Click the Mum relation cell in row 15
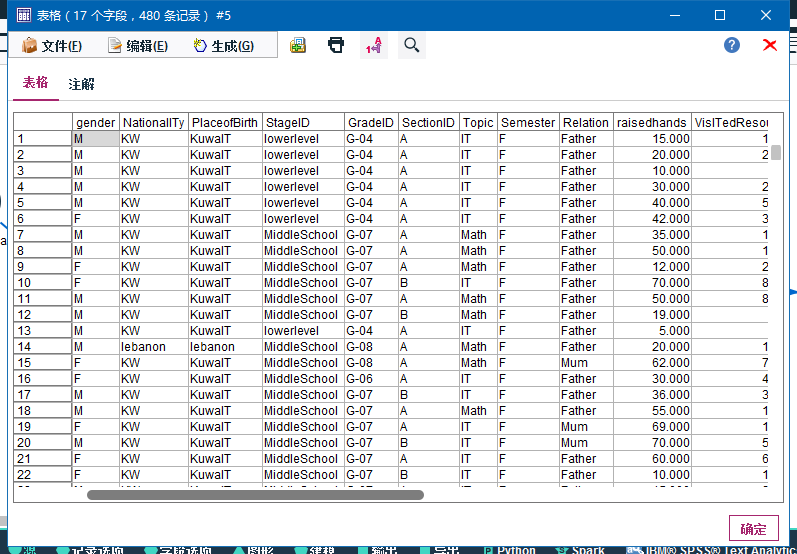Image resolution: width=797 pixels, height=554 pixels. click(586, 363)
